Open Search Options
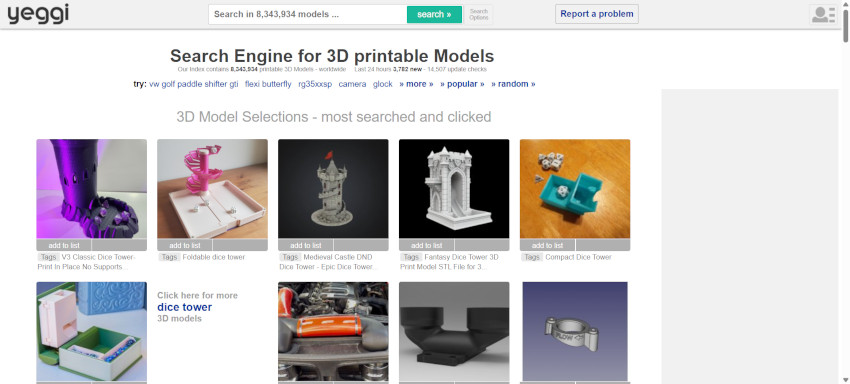Image resolution: width=850 pixels, height=384 pixels. tap(479, 15)
